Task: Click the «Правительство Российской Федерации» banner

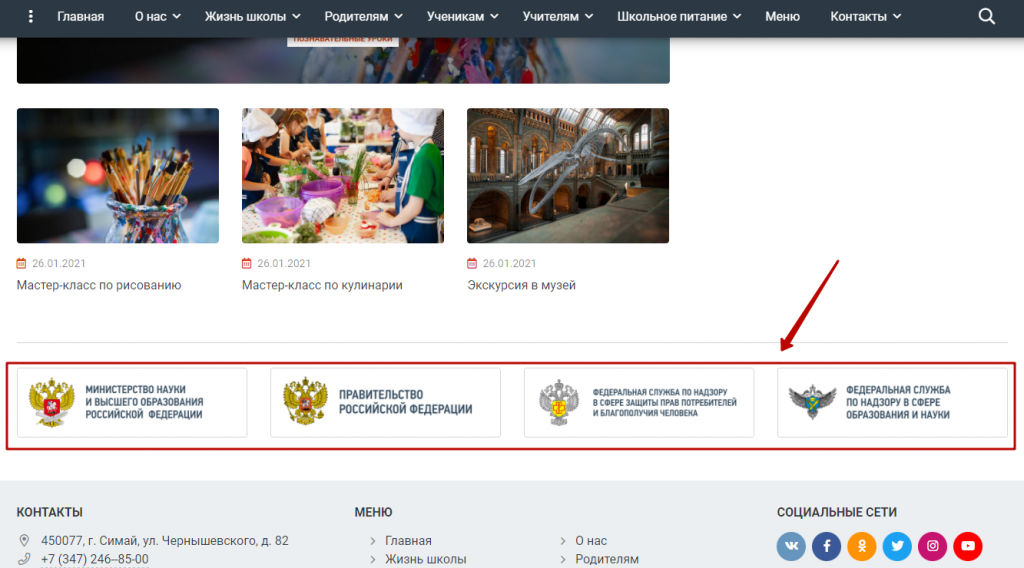Action: point(385,402)
